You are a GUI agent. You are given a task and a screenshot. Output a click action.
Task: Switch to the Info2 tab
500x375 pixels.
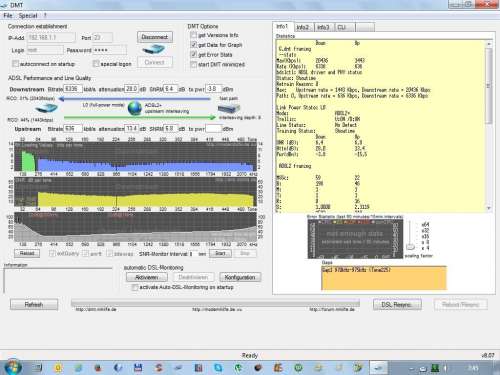303,27
